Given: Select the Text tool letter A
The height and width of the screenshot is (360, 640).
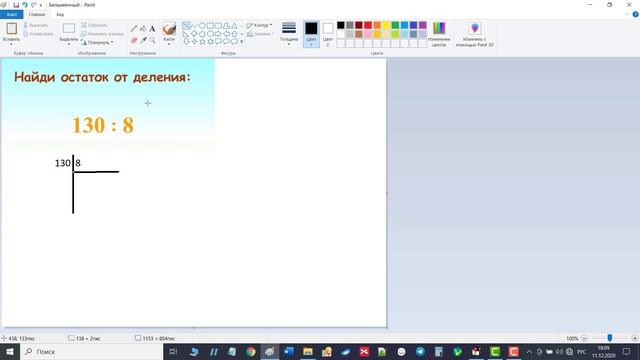Looking at the screenshot, I should pos(152,29).
